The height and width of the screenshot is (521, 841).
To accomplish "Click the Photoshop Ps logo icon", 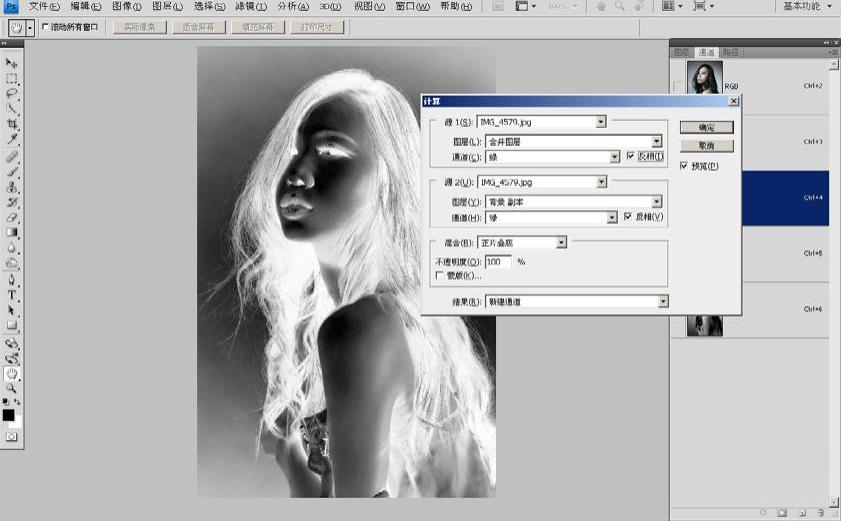I will [x=11, y=6].
